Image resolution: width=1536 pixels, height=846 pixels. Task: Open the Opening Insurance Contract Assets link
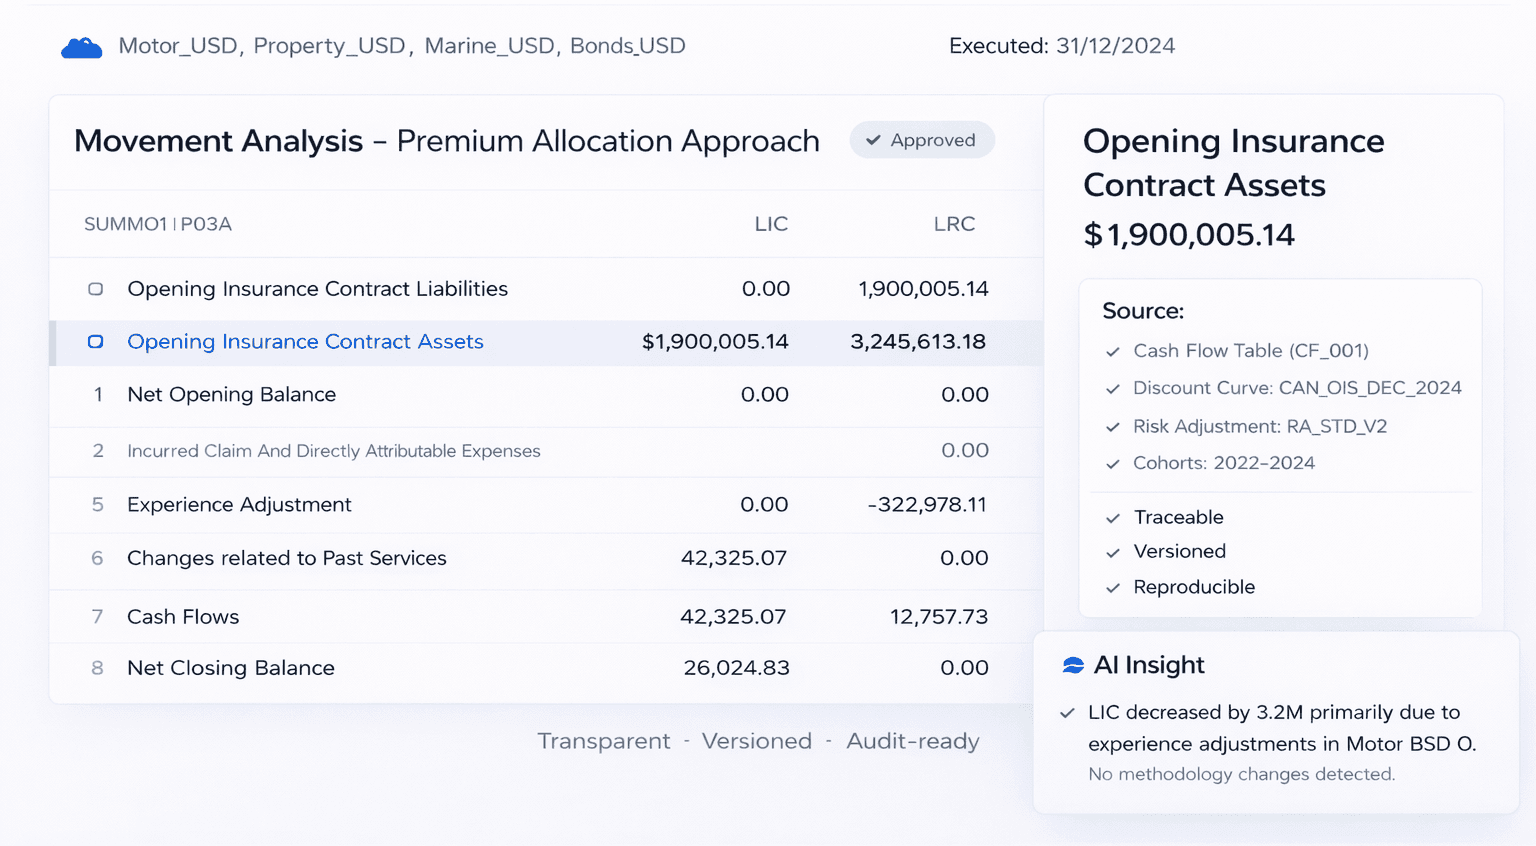305,341
